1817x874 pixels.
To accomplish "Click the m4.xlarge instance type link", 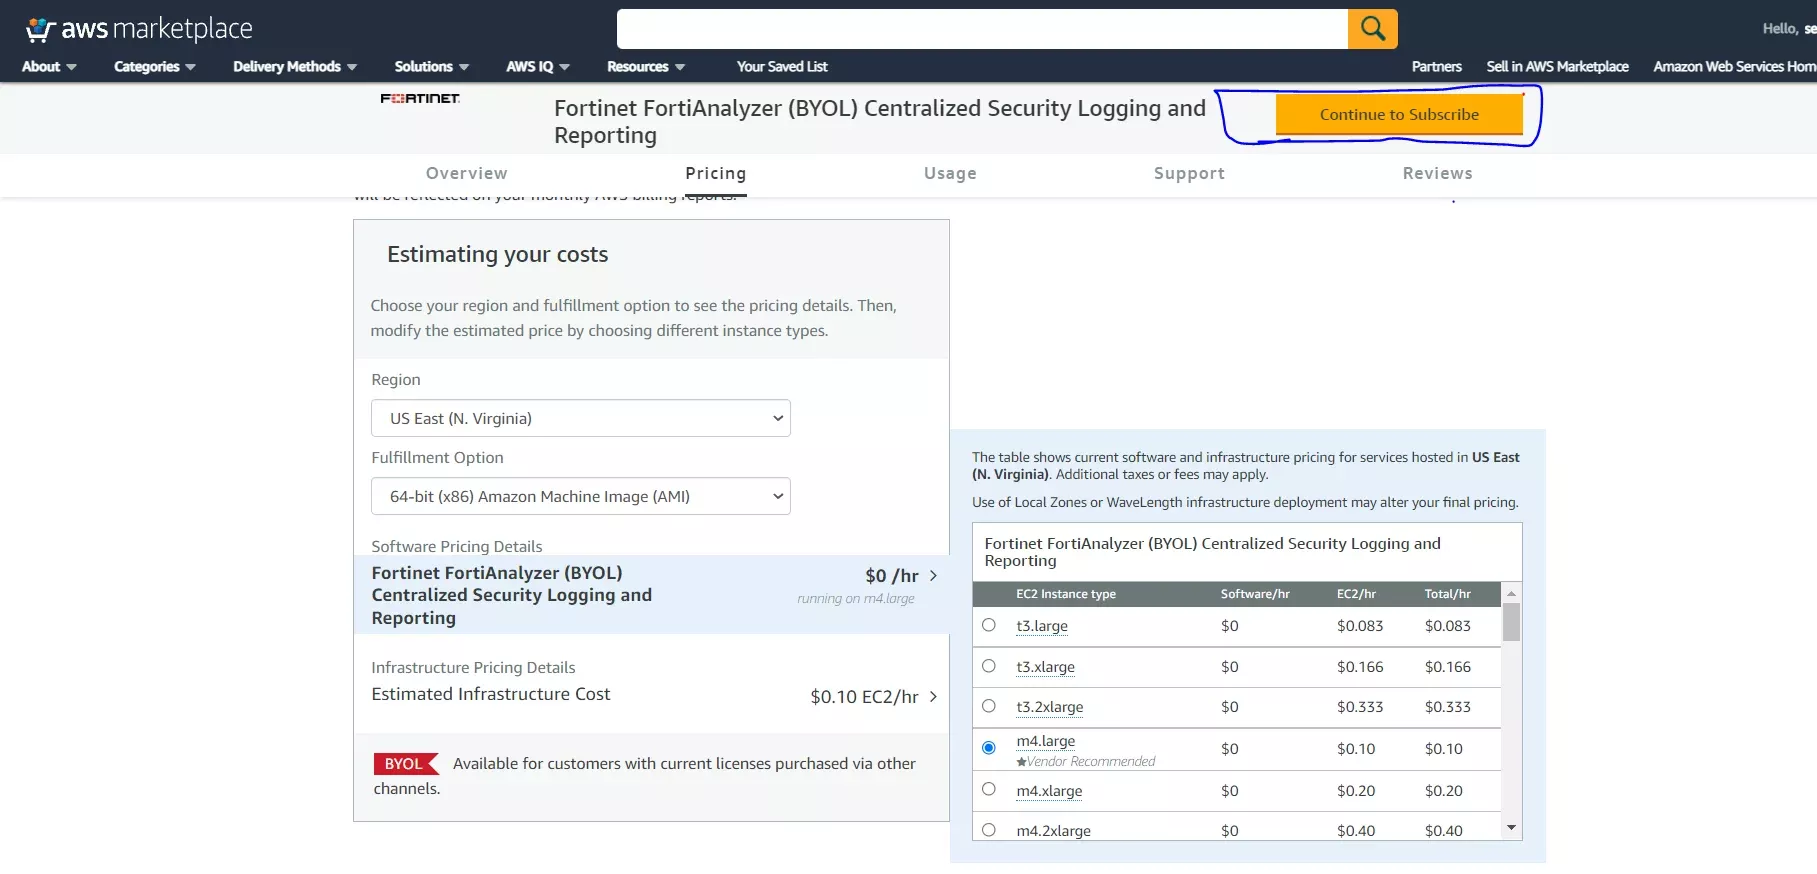I will click(1049, 791).
